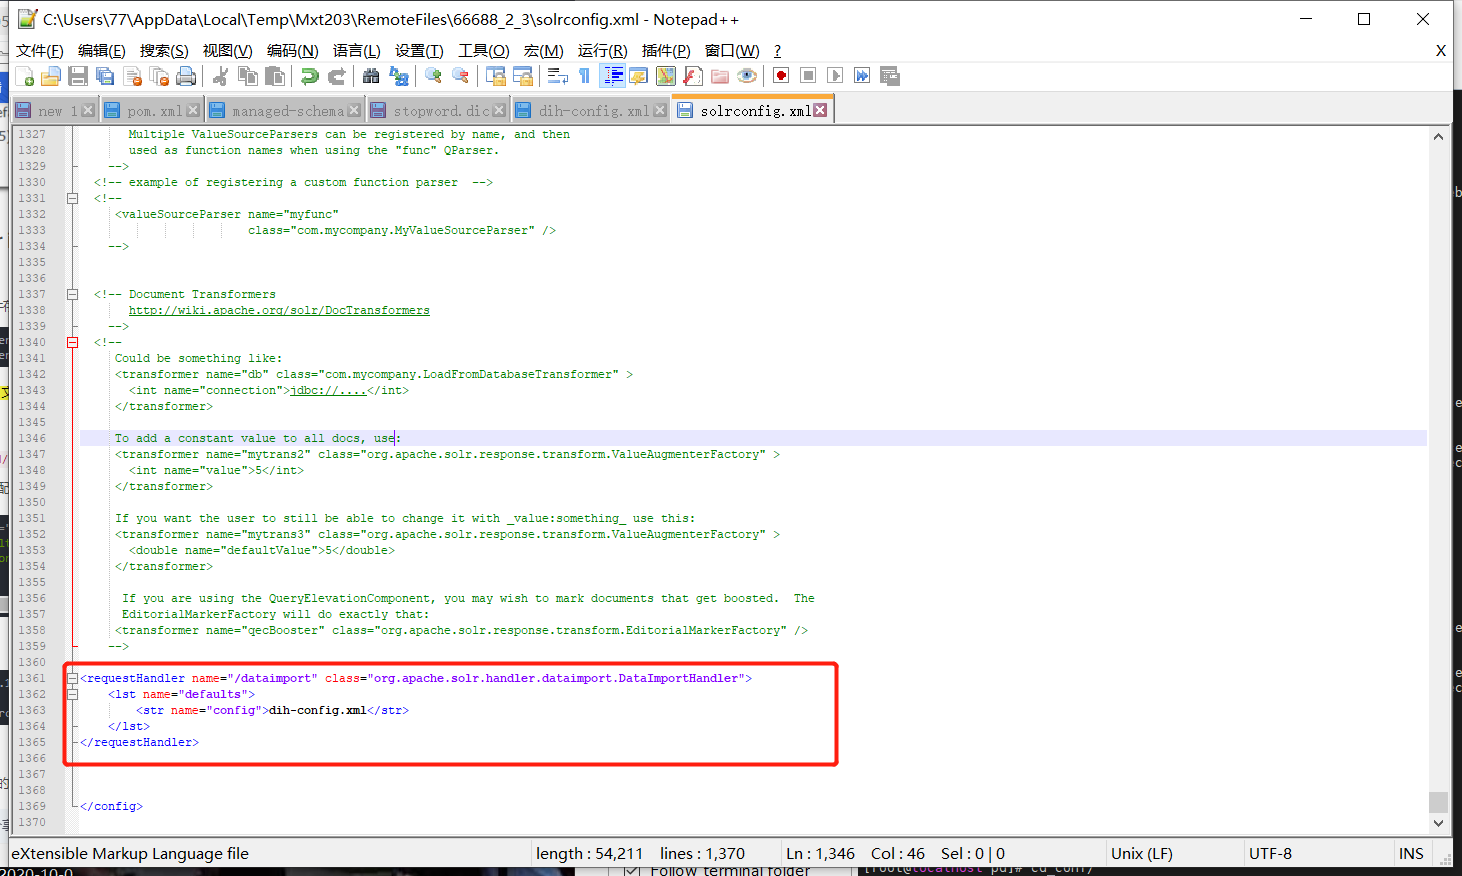Click the Copy toolbar icon
1462x876 pixels.
coord(248,76)
